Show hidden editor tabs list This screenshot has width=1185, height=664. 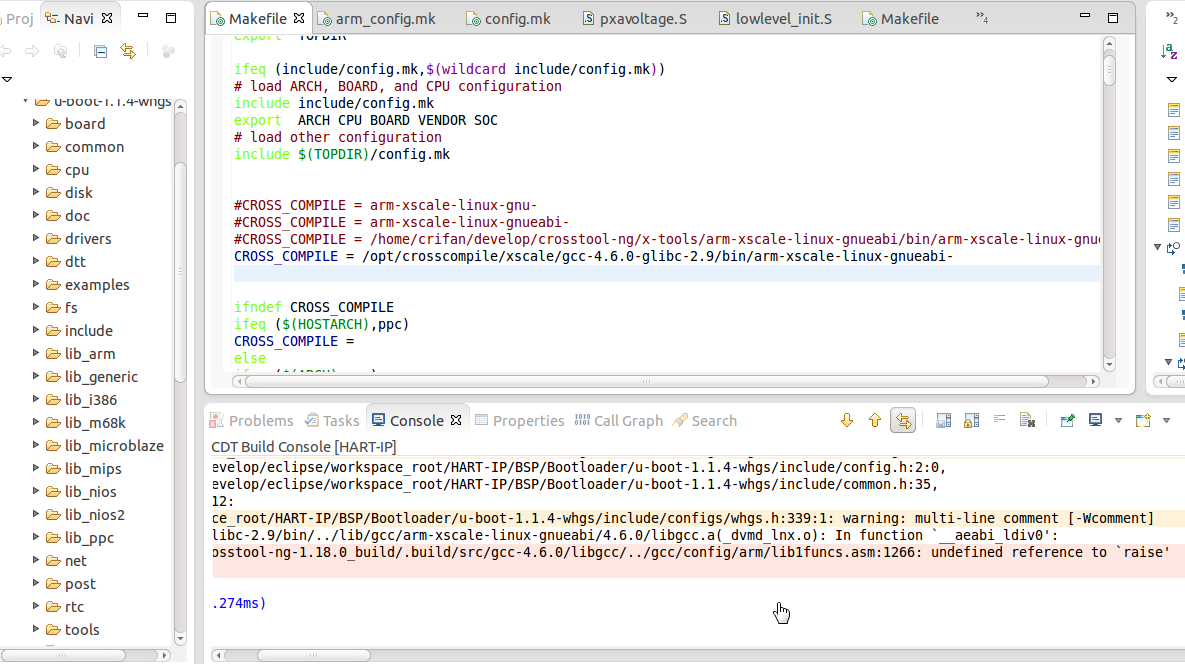coord(982,19)
